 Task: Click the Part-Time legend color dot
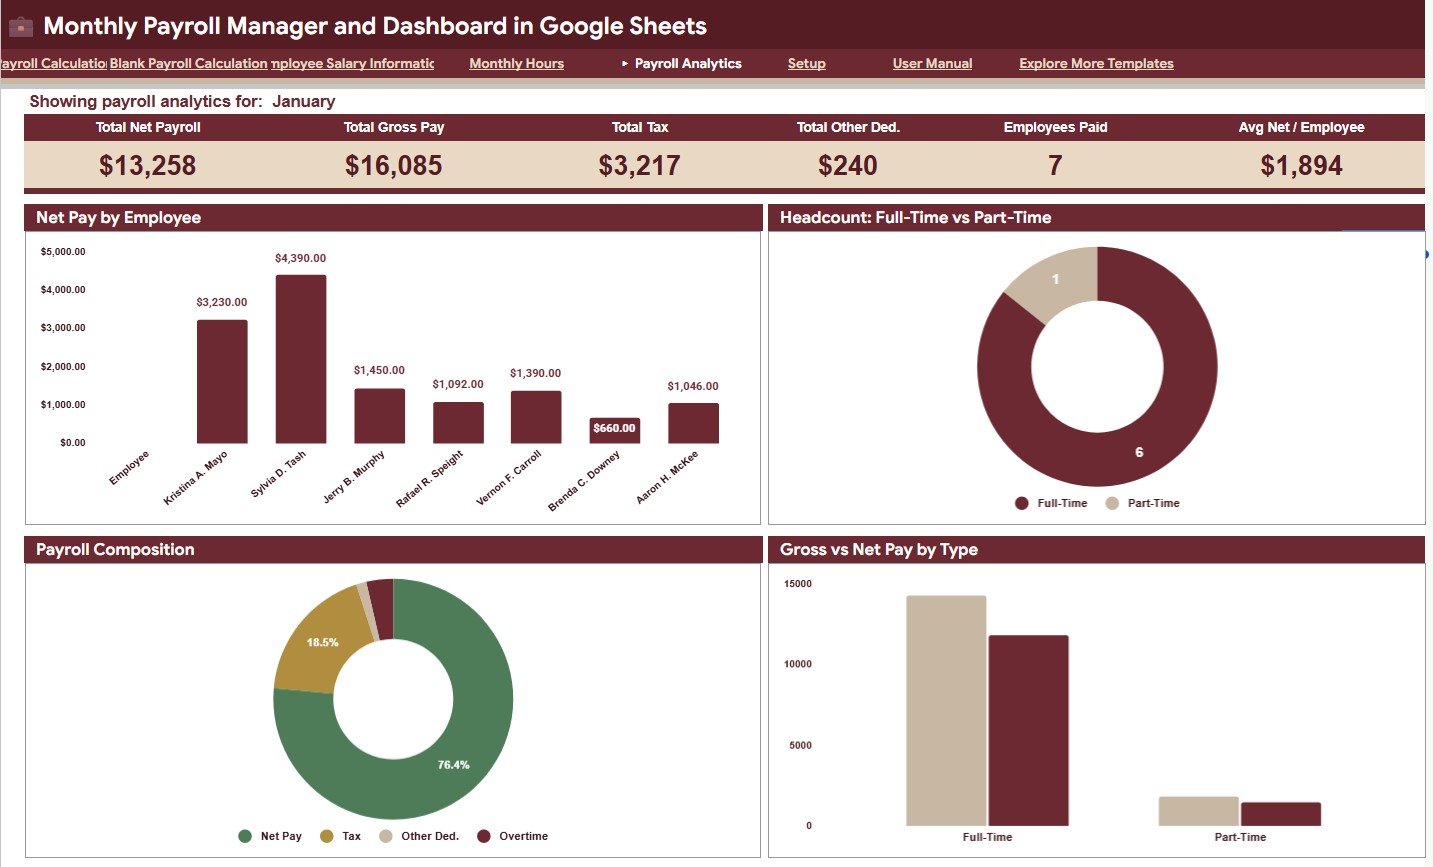(1112, 503)
